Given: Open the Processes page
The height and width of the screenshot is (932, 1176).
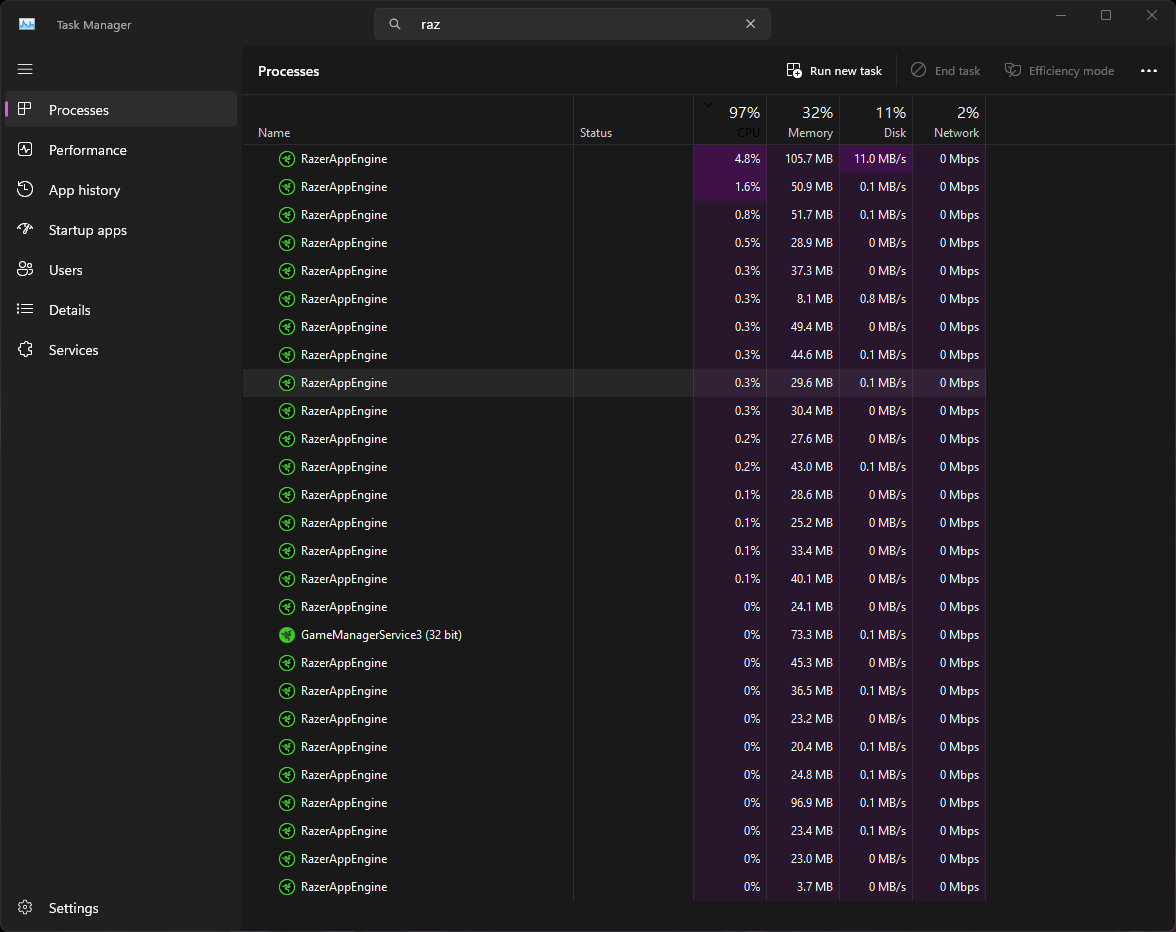Looking at the screenshot, I should 121,109.
